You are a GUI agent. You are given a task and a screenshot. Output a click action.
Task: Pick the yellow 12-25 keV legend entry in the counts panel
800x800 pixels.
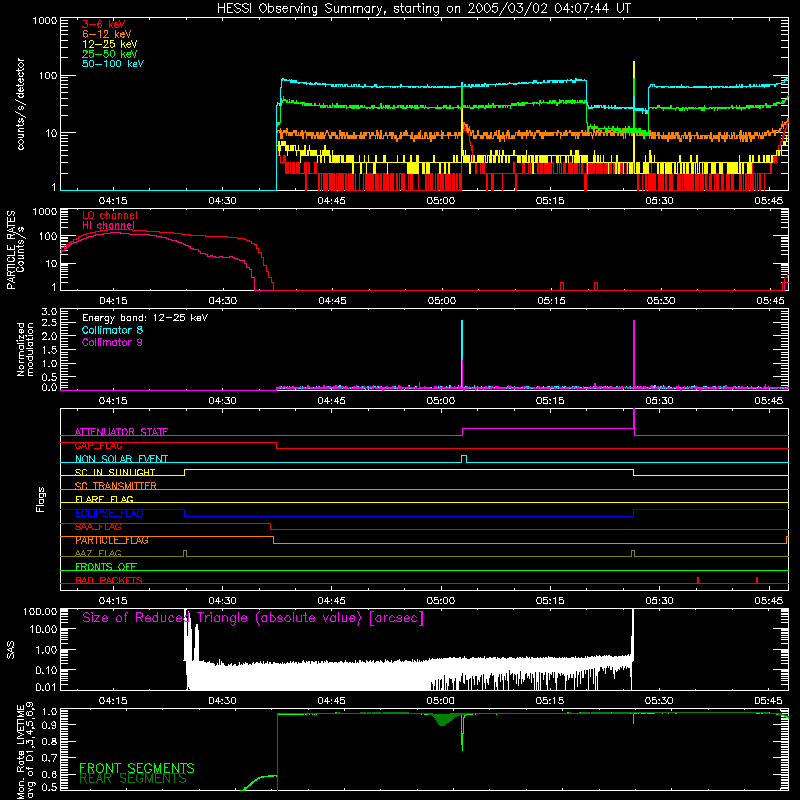(110, 44)
